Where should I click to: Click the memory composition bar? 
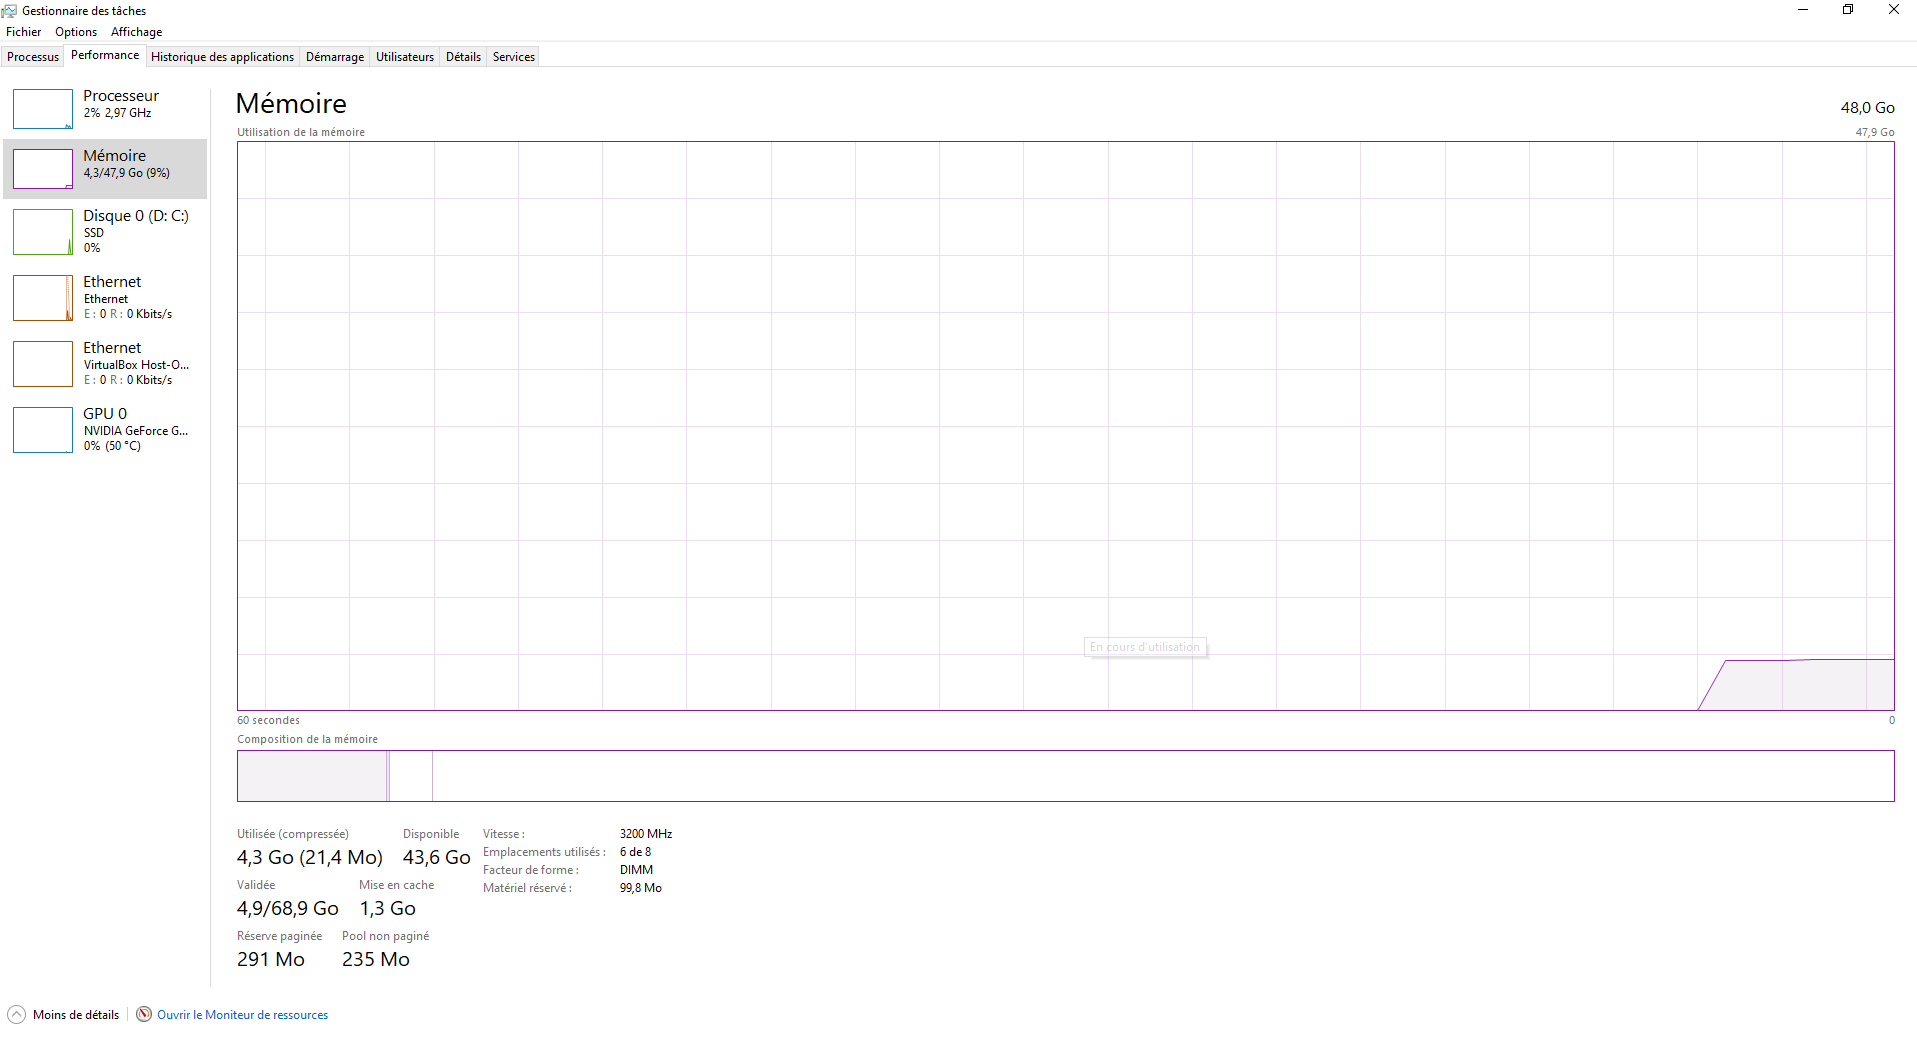tap(1066, 776)
